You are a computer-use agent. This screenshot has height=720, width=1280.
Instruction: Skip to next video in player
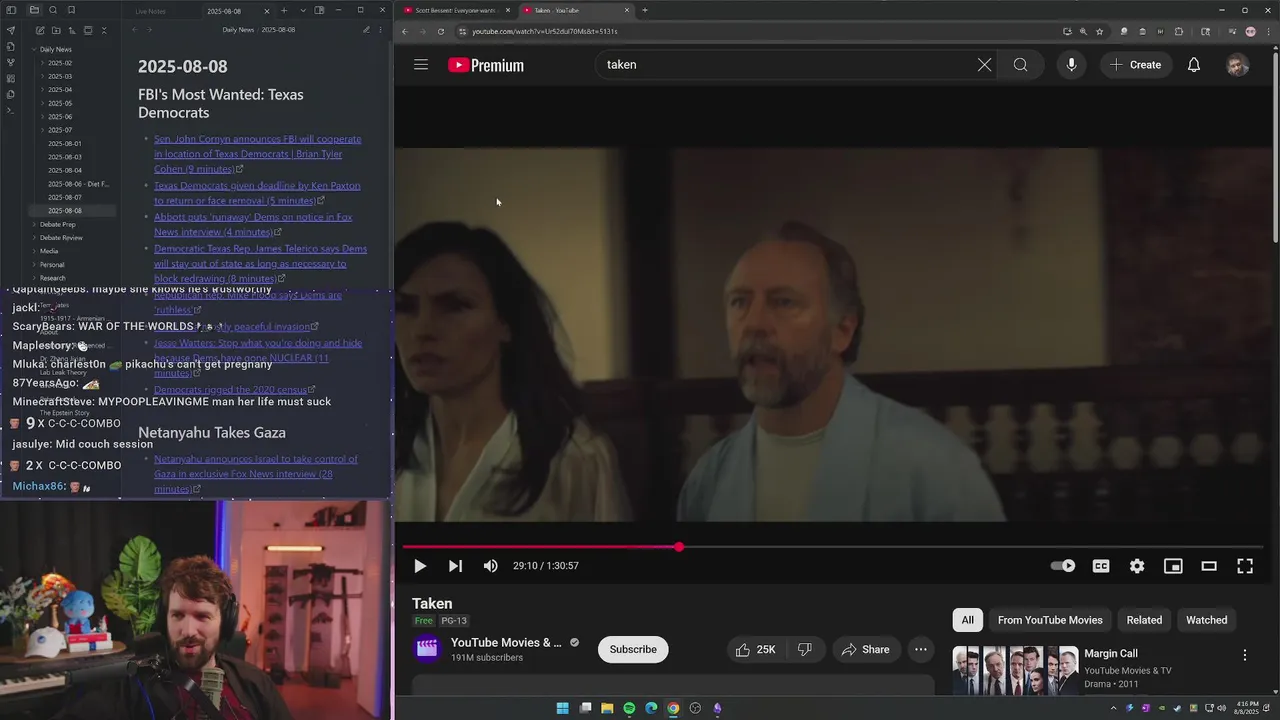[x=455, y=566]
